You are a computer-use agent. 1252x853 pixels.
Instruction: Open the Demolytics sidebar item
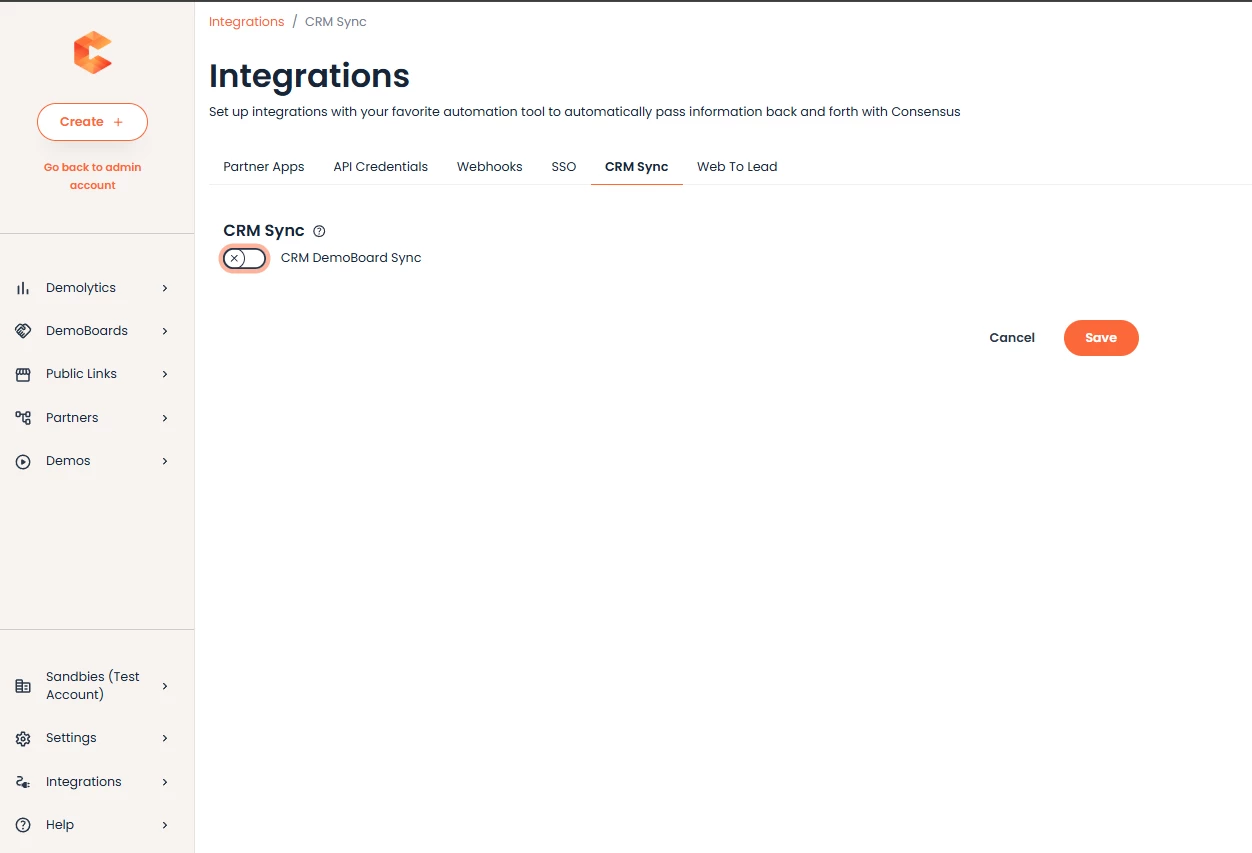81,288
